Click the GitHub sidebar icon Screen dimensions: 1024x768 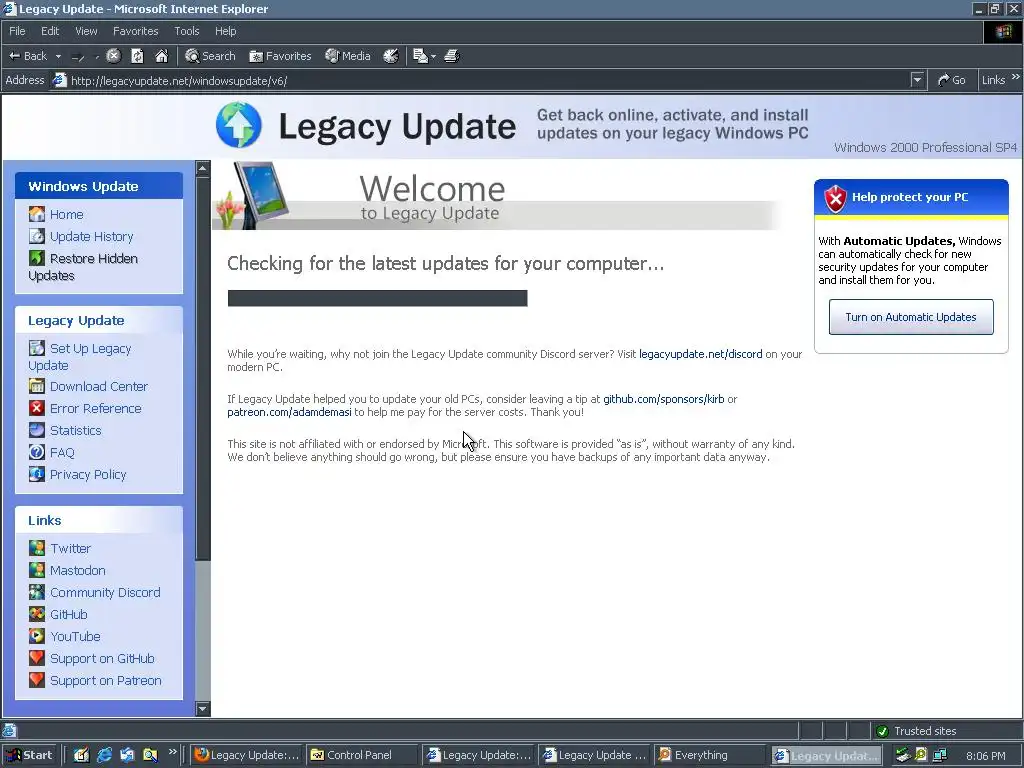point(37,614)
